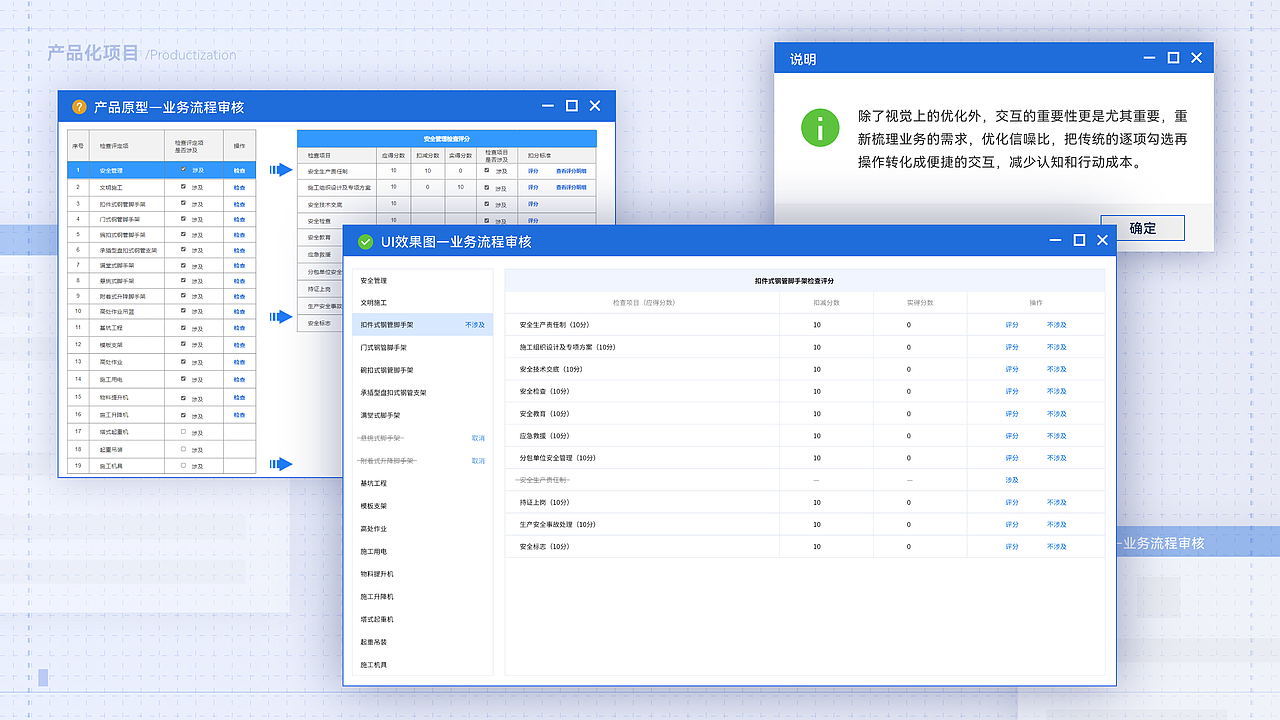Image resolution: width=1280 pixels, height=720 pixels.
Task: Check the unchecked 涉及 box for 塔式起重机
Action: coord(183,431)
